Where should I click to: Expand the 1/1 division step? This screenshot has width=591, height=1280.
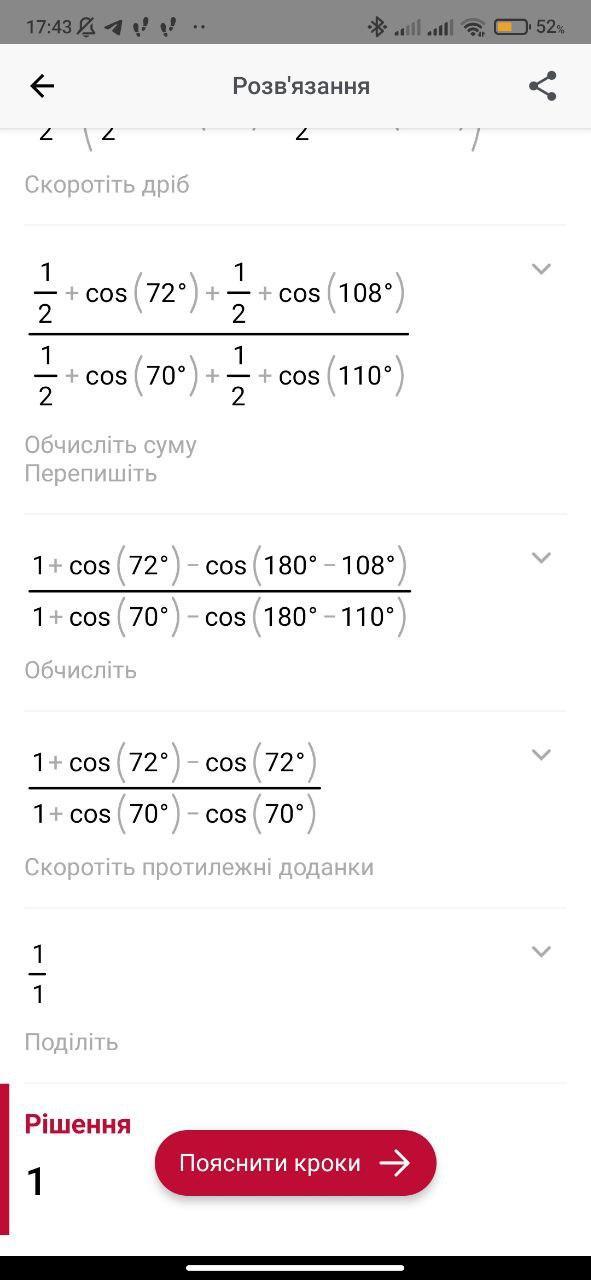(x=541, y=952)
